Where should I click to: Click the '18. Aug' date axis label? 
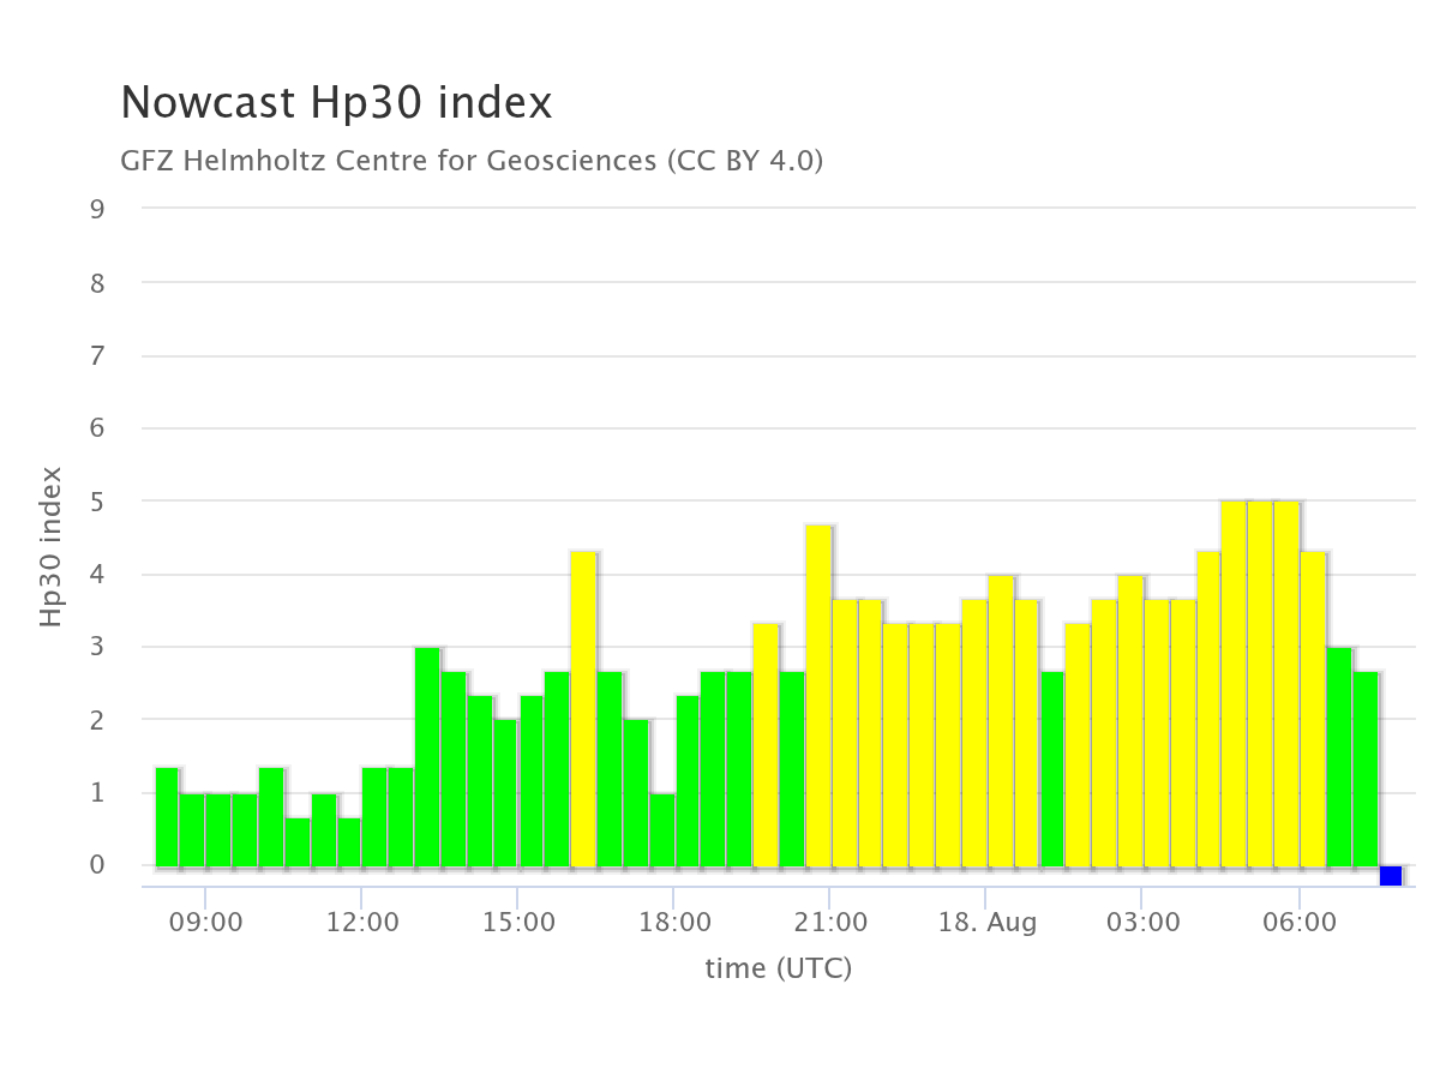pos(987,922)
